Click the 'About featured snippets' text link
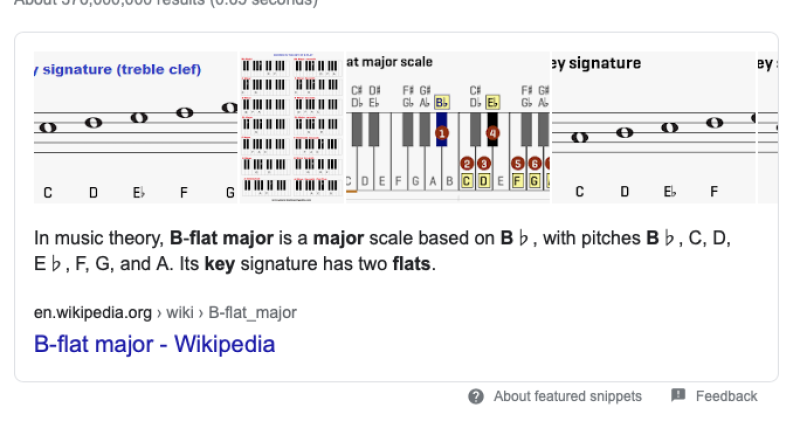Screen dimensions: 800x421 (x=567, y=397)
